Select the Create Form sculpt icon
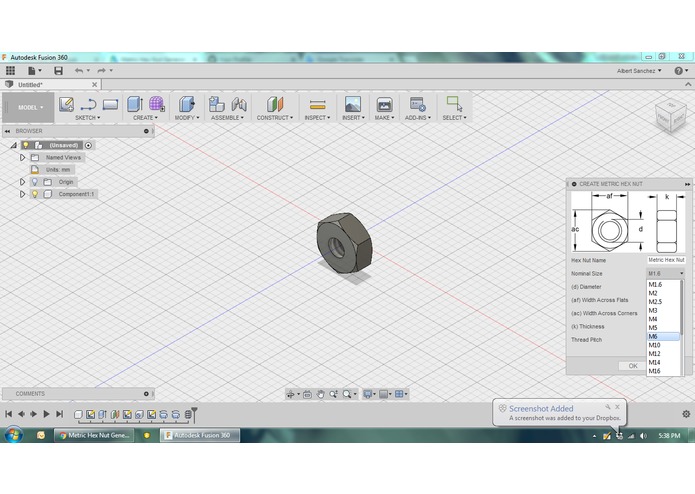This screenshot has width=695, height=494. point(156,105)
